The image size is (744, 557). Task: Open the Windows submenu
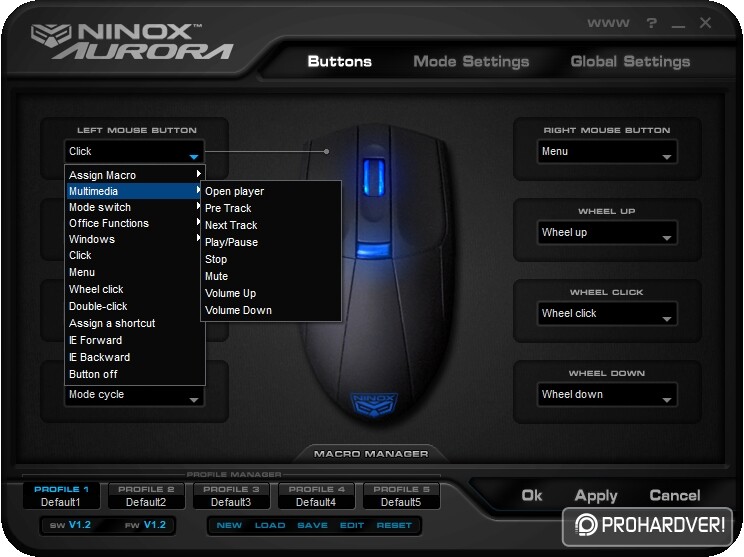(135, 239)
